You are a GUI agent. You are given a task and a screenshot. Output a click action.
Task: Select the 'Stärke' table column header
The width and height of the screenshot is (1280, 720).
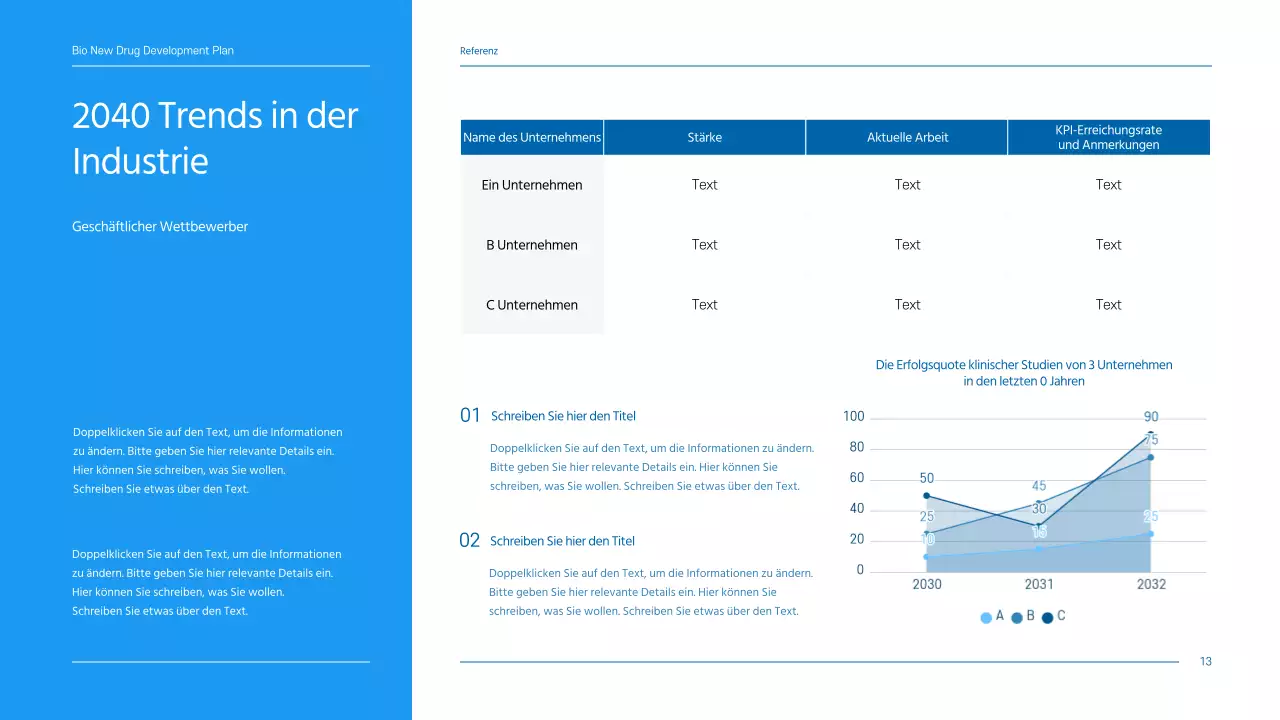[x=704, y=137]
